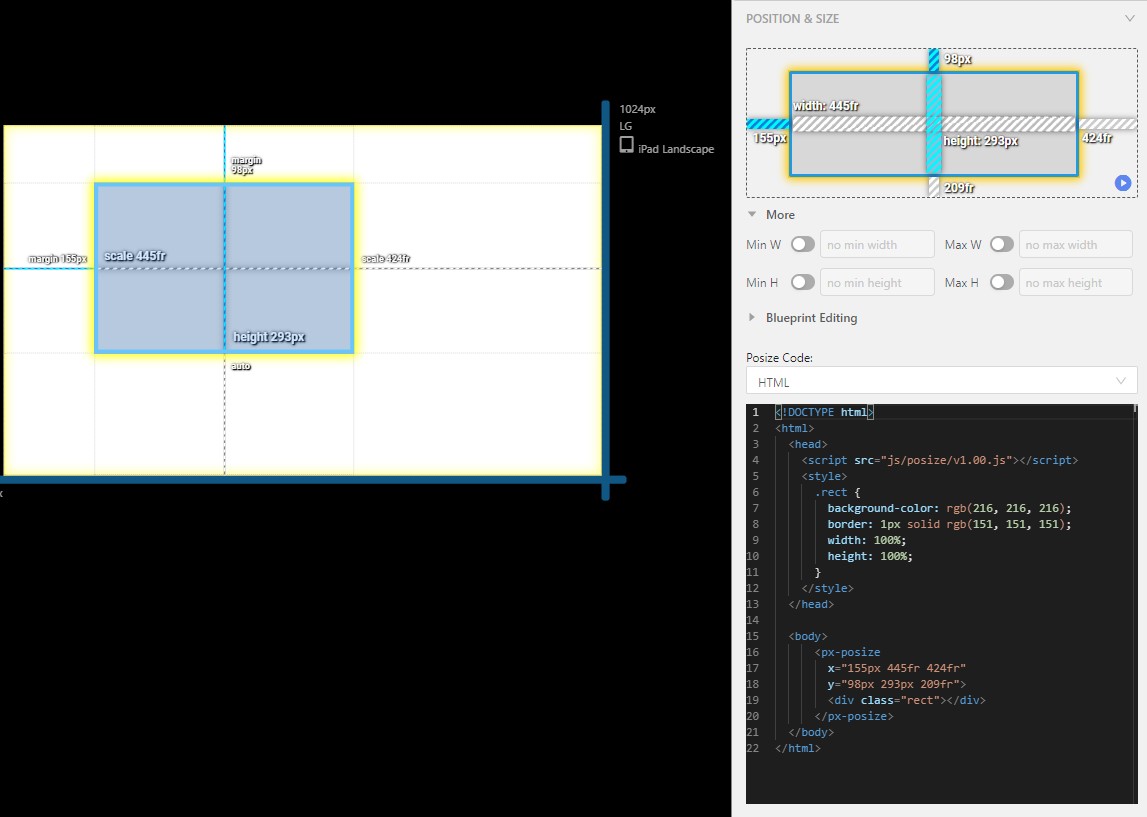Select the 424fr right value in diagram
The image size is (1147, 817).
(x=1097, y=138)
